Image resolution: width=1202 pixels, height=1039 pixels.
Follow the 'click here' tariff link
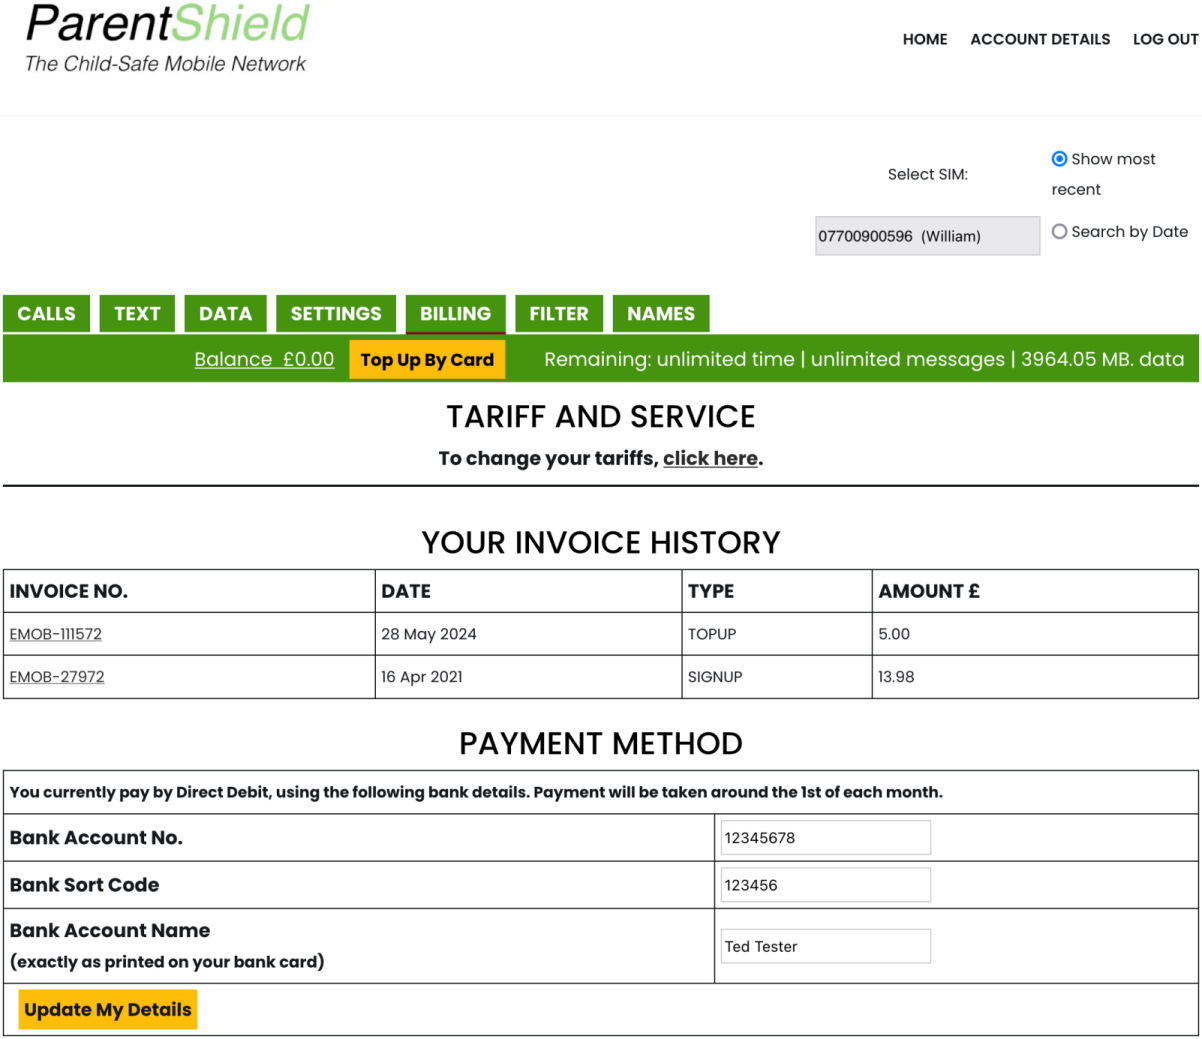click(710, 458)
